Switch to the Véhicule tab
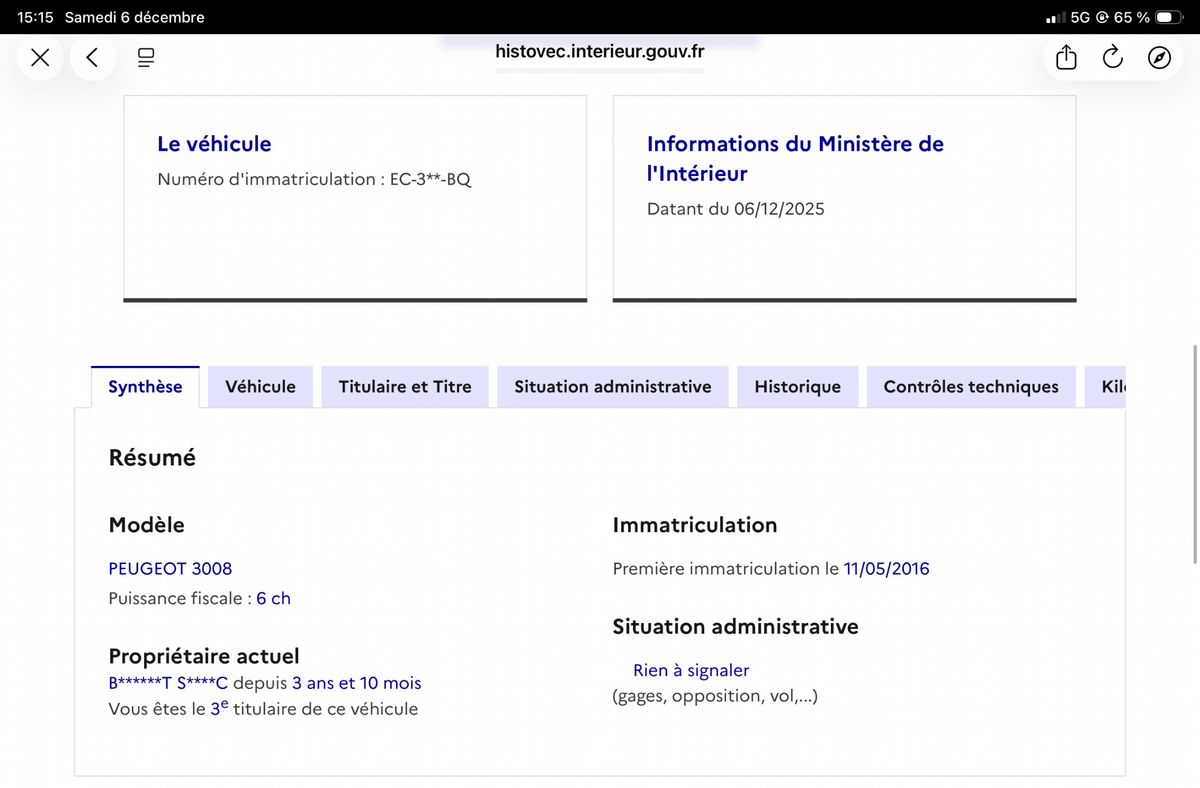Image resolution: width=1200 pixels, height=788 pixels. click(x=260, y=387)
